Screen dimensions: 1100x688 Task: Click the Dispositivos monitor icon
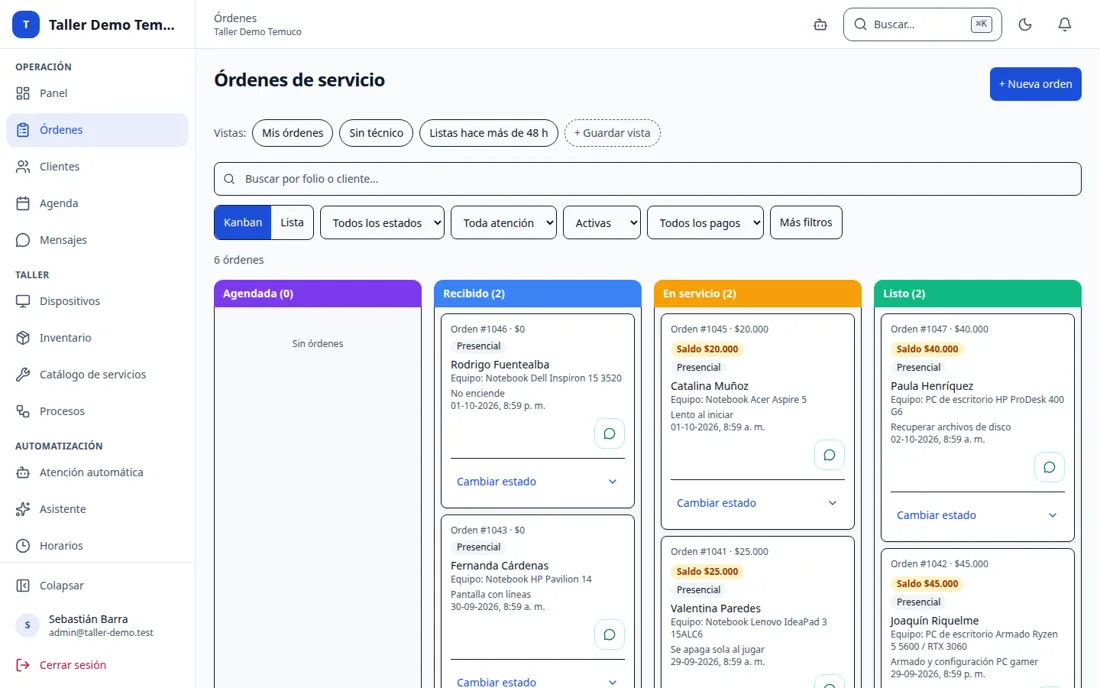click(x=23, y=301)
